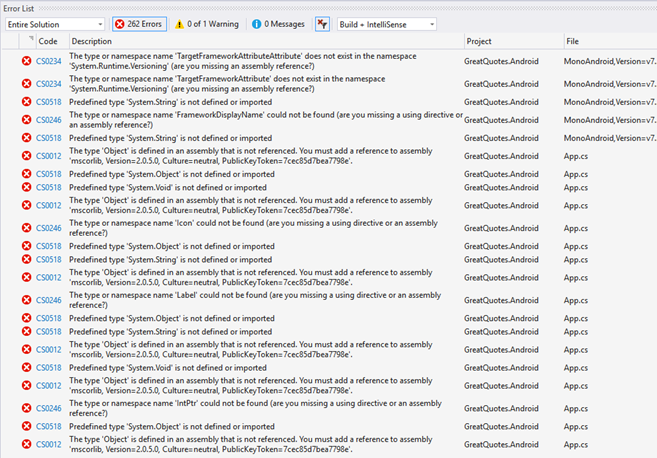
Task: Sort errors by the File column header
Action: coord(572,41)
